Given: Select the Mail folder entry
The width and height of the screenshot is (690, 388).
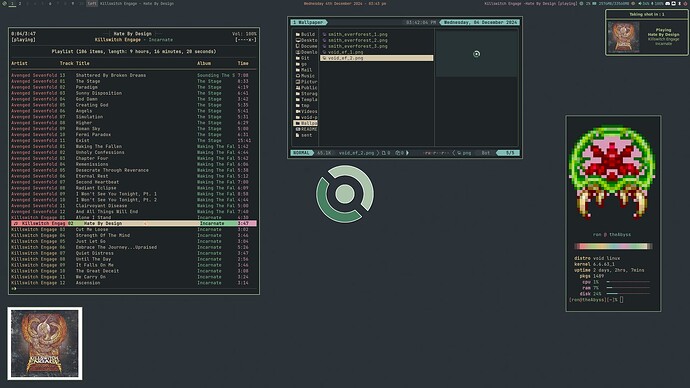Looking at the screenshot, I should coord(304,70).
